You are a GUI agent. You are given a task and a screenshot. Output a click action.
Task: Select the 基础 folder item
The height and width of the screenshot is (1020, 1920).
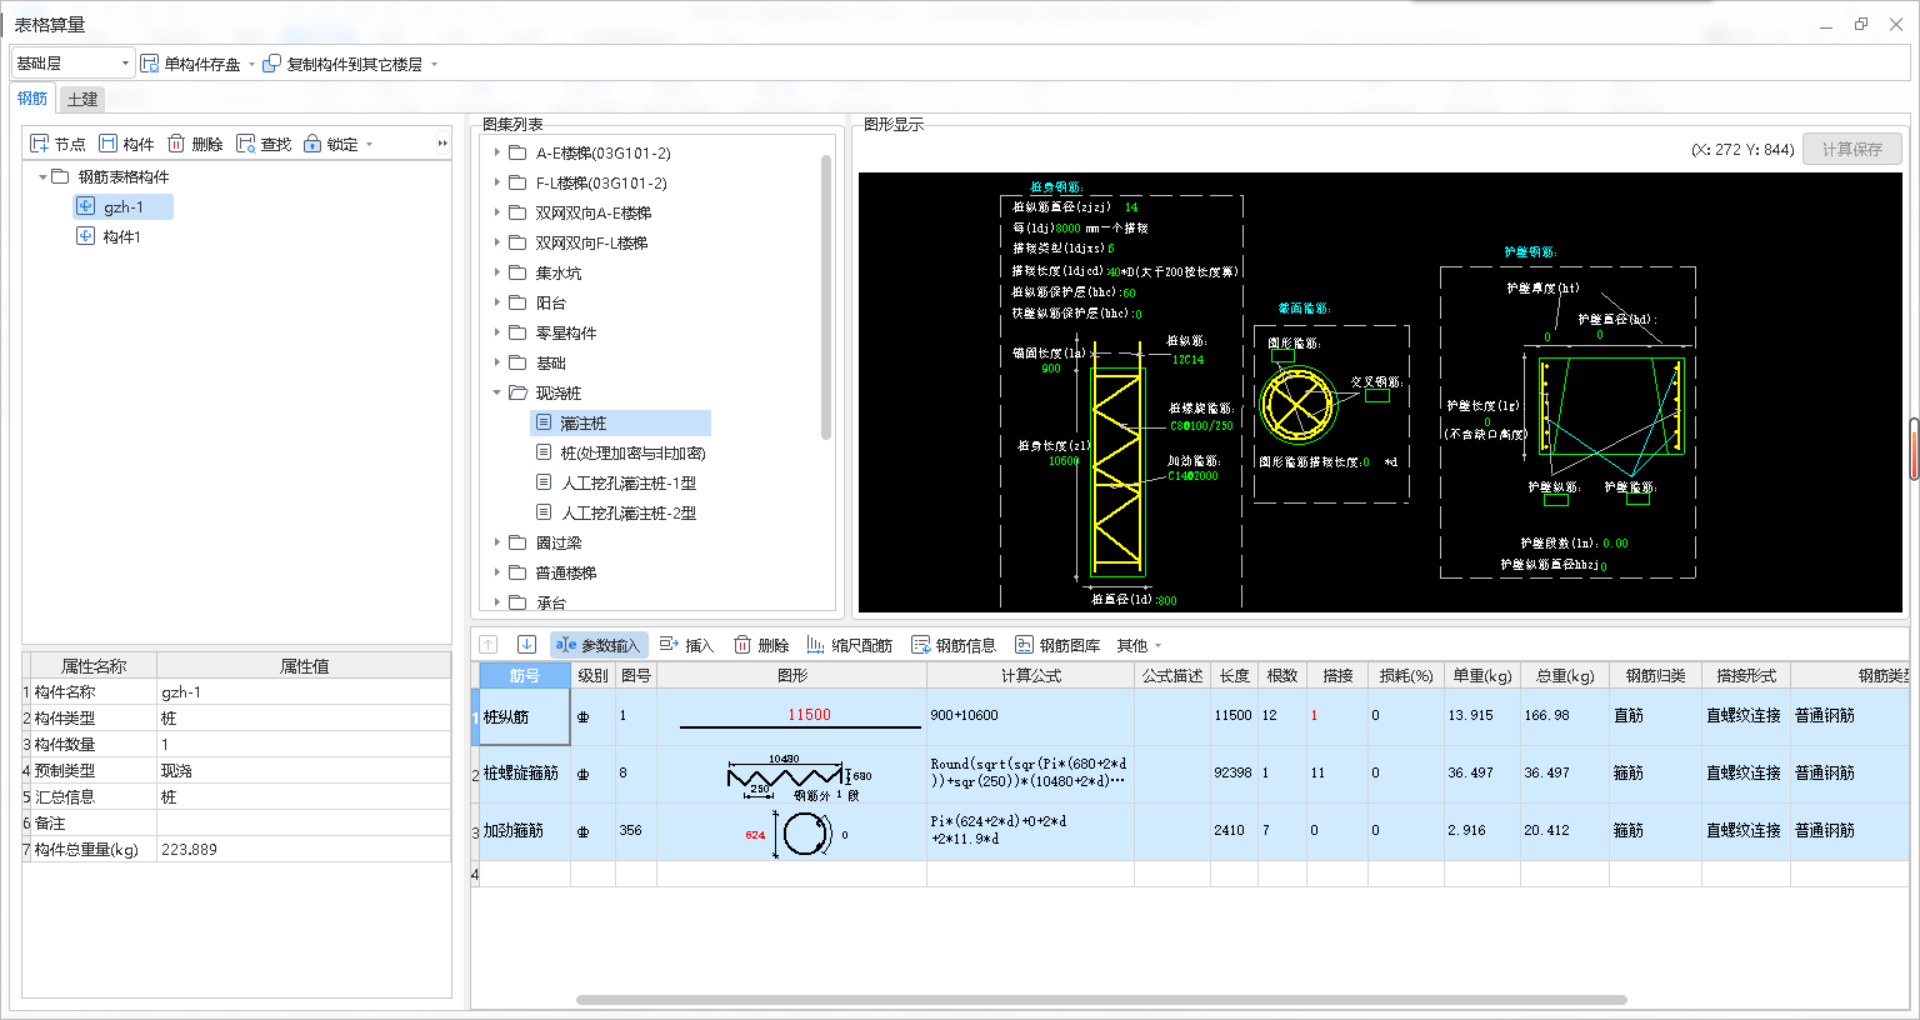point(550,363)
